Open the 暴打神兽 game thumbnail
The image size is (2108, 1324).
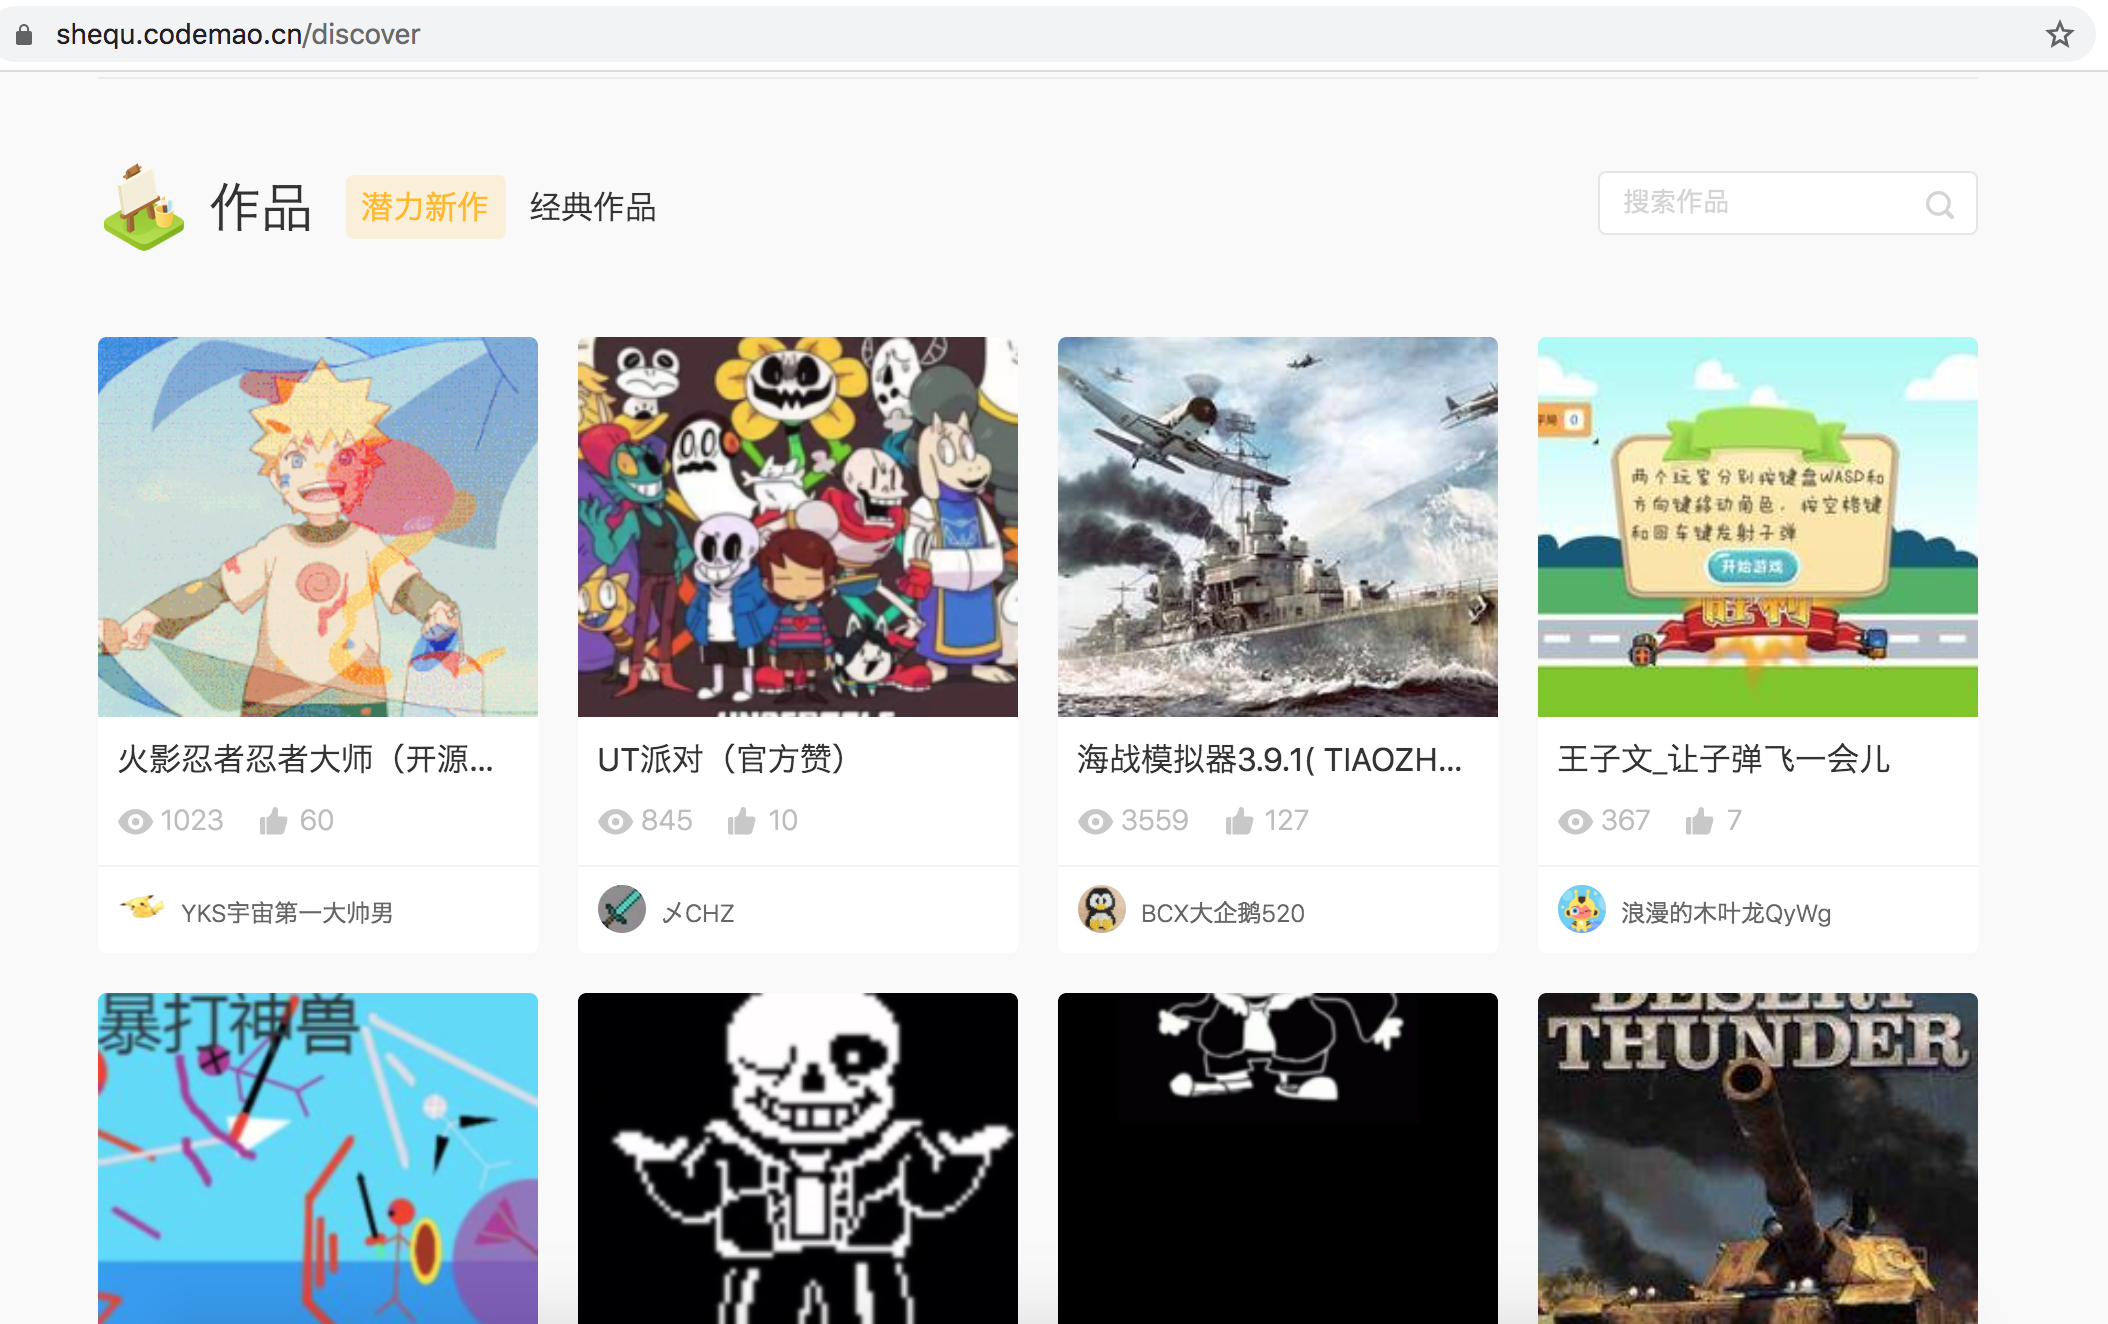coord(318,1158)
